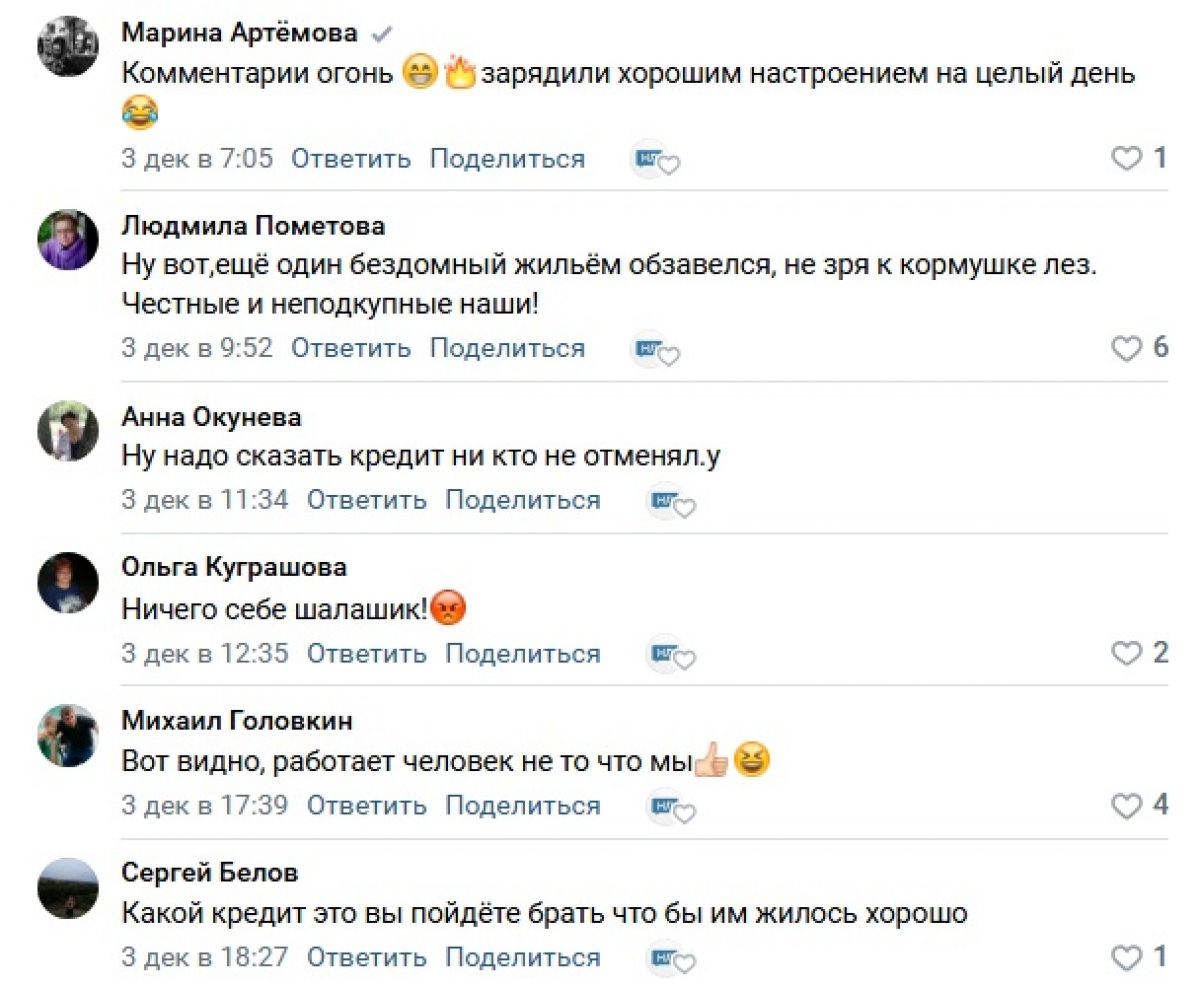Open Ольга Куграшова's profile name link
Viewport: 1200px width, 986px height.
click(234, 568)
